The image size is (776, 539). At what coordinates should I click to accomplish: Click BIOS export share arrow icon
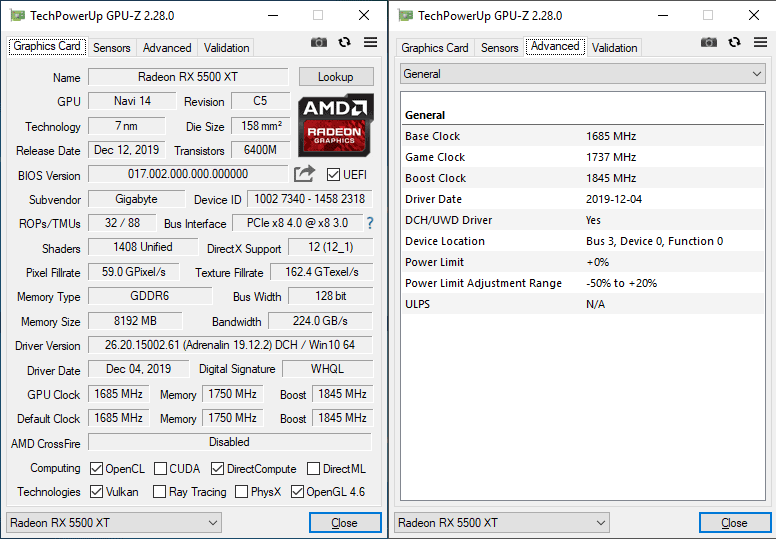click(304, 174)
